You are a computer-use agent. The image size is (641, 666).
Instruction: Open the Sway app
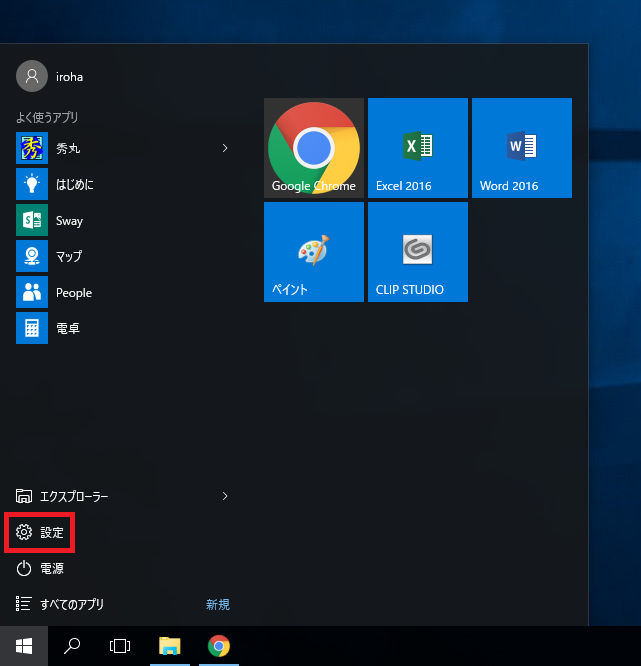pyautogui.click(x=69, y=220)
